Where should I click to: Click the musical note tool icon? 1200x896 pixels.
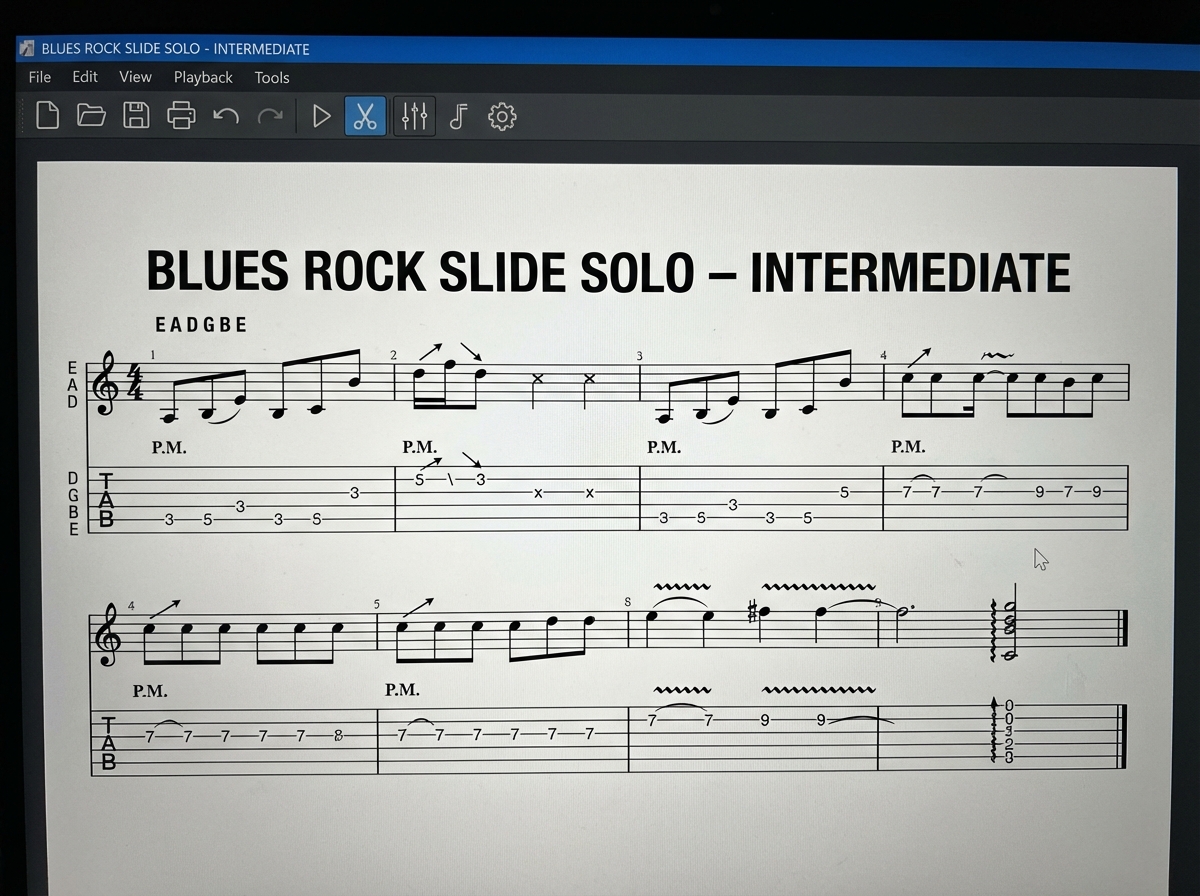tap(458, 116)
